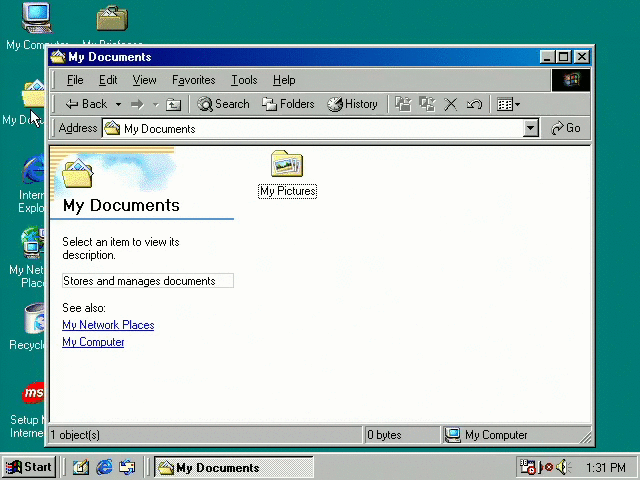Follow the My Computer link
This screenshot has width=640, height=480.
[x=93, y=342]
